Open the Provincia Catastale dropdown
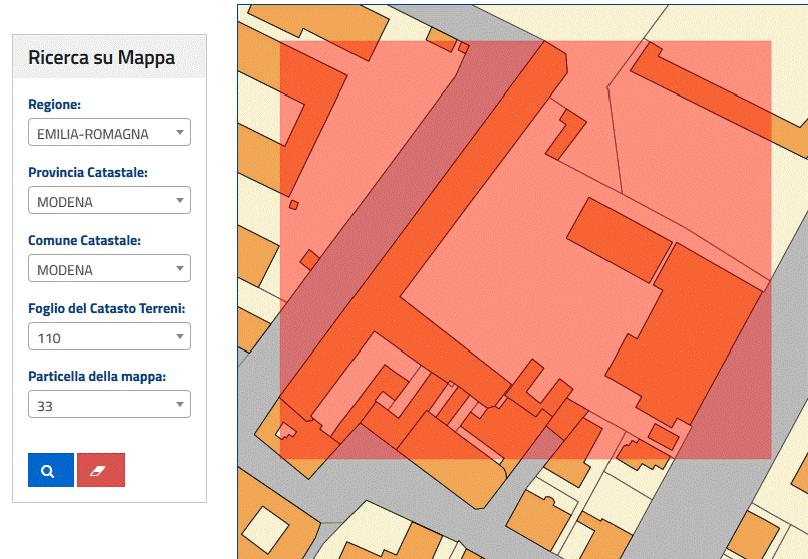Screen dimensions: 808x559 pyautogui.click(x=109, y=200)
